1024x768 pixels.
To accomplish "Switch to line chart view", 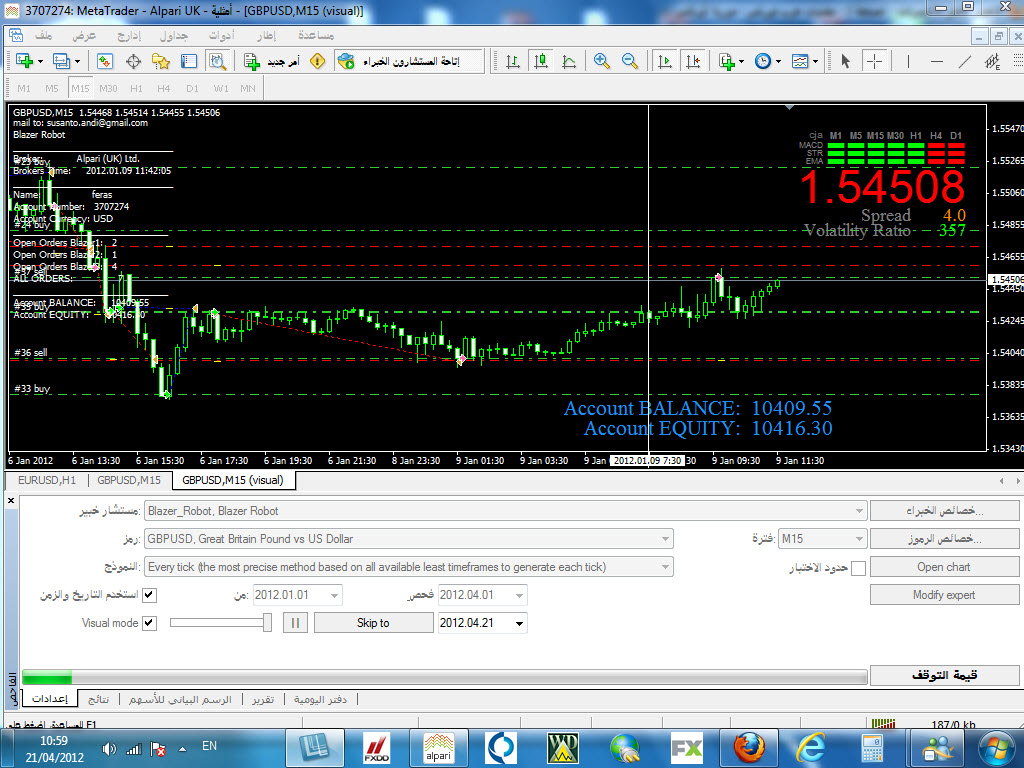I will (569, 61).
